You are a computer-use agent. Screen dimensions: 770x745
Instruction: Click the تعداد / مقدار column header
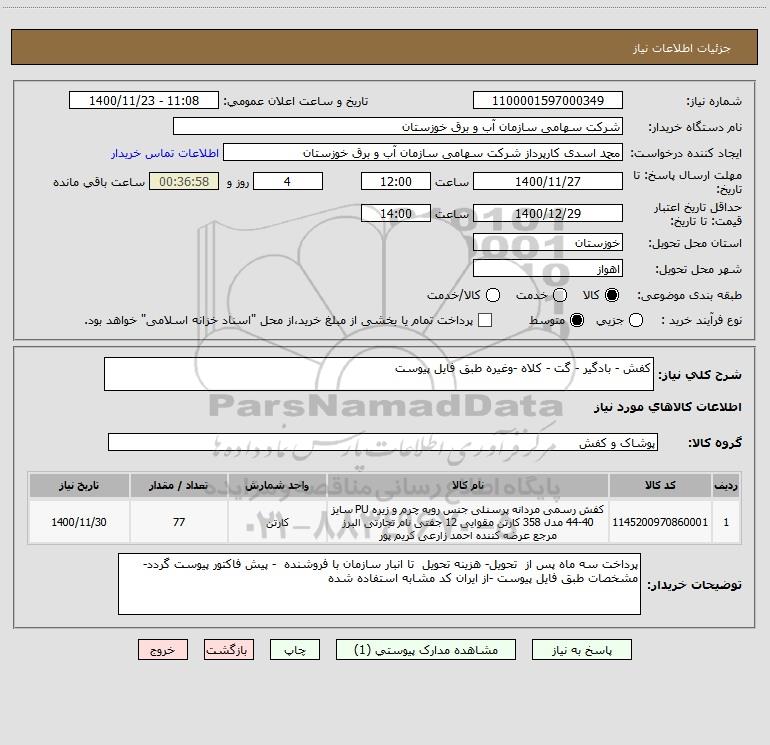click(179, 485)
